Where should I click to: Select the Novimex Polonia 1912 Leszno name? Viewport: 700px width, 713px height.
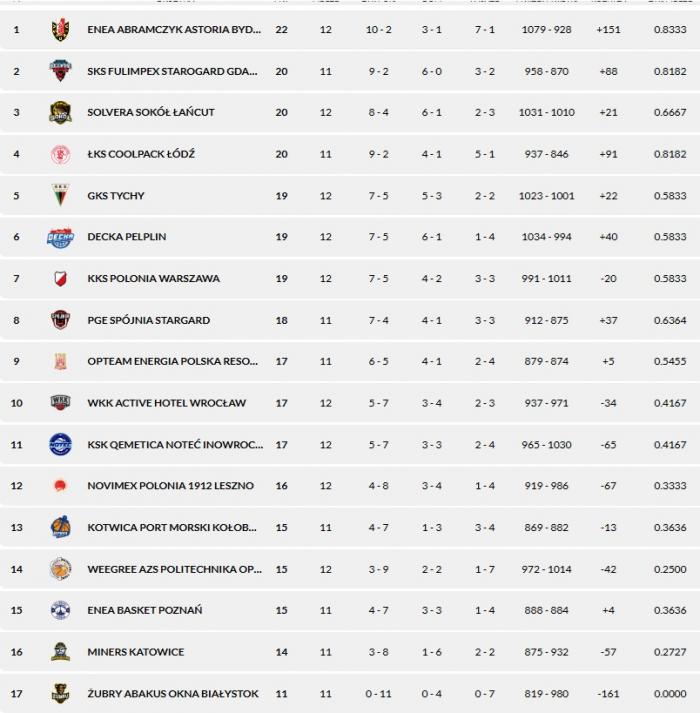click(171, 486)
